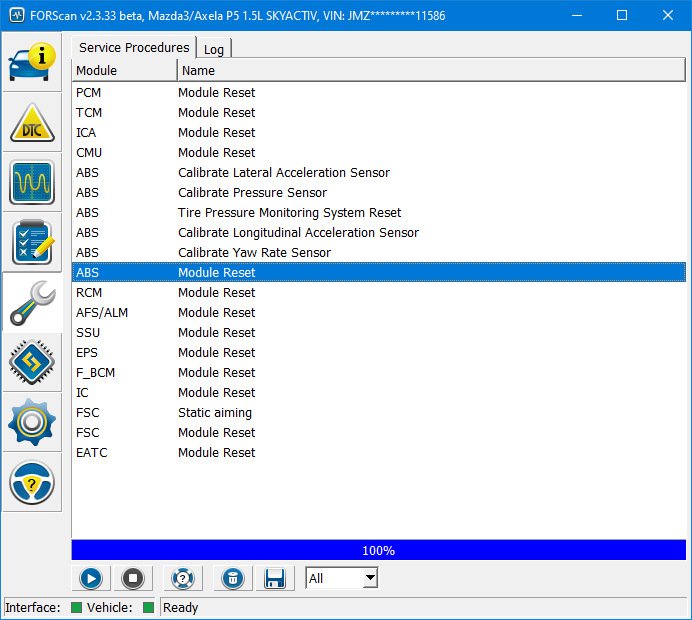The height and width of the screenshot is (620, 692).
Task: Select the EATC Module Reset row
Action: (379, 452)
